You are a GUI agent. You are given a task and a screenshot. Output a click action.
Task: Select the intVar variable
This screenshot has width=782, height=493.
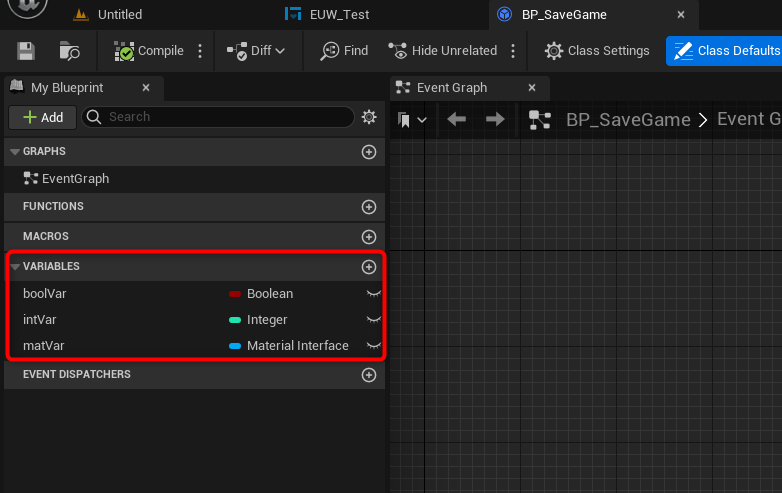[x=39, y=320]
